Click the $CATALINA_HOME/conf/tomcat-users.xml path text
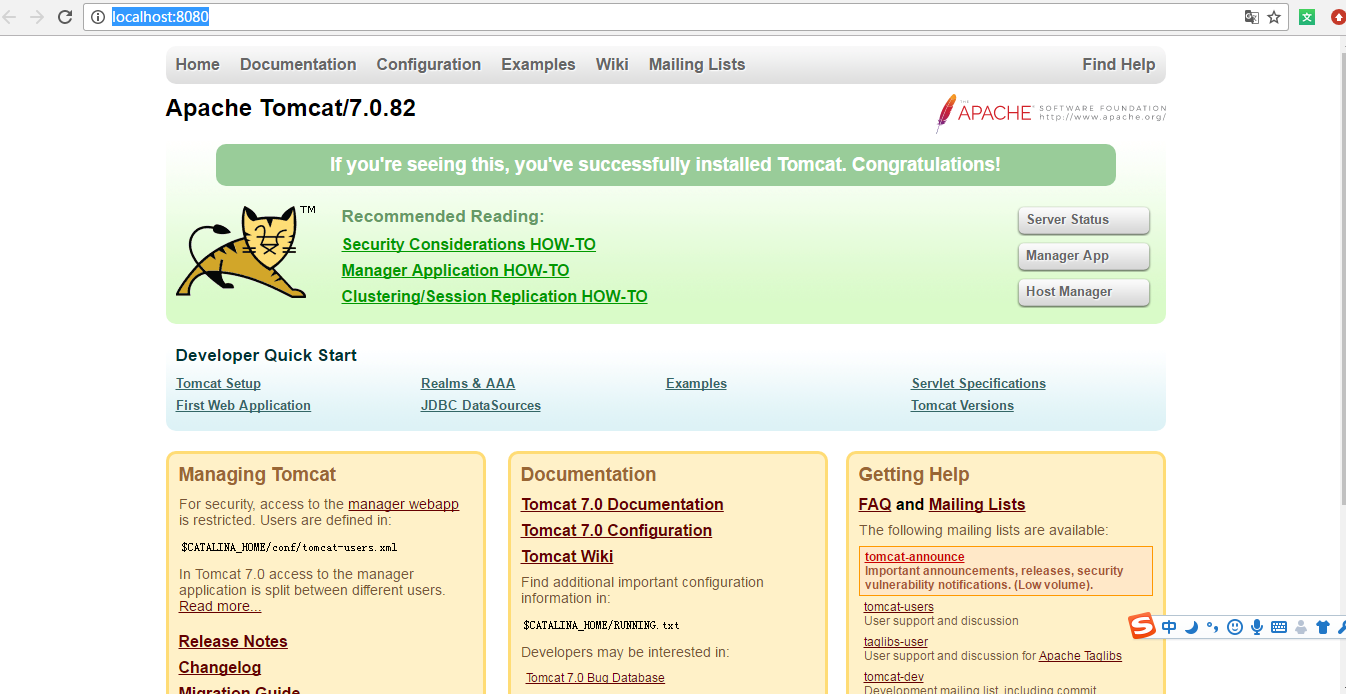Image resolution: width=1346 pixels, height=694 pixels. (289, 547)
